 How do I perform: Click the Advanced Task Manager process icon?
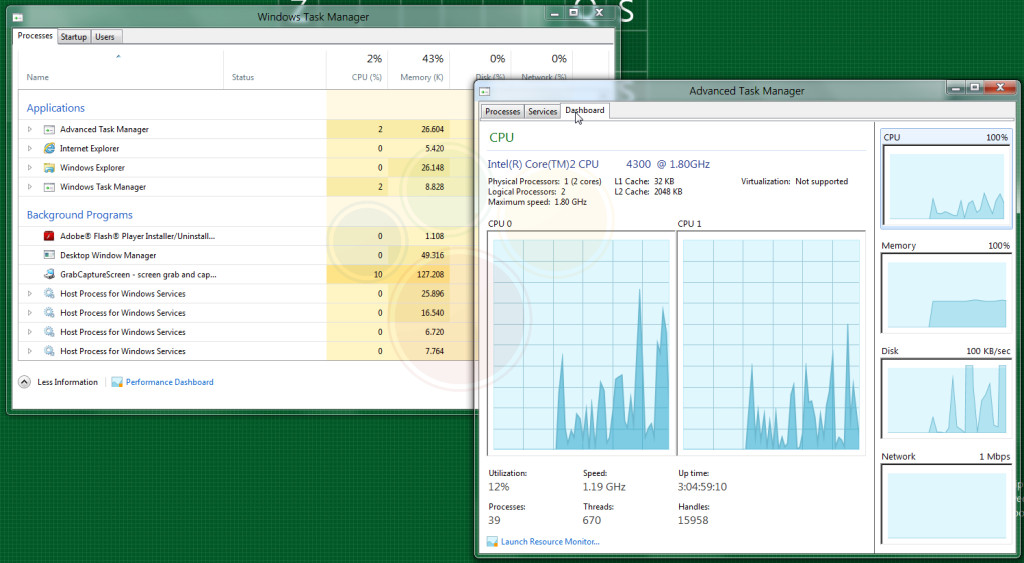(x=49, y=129)
